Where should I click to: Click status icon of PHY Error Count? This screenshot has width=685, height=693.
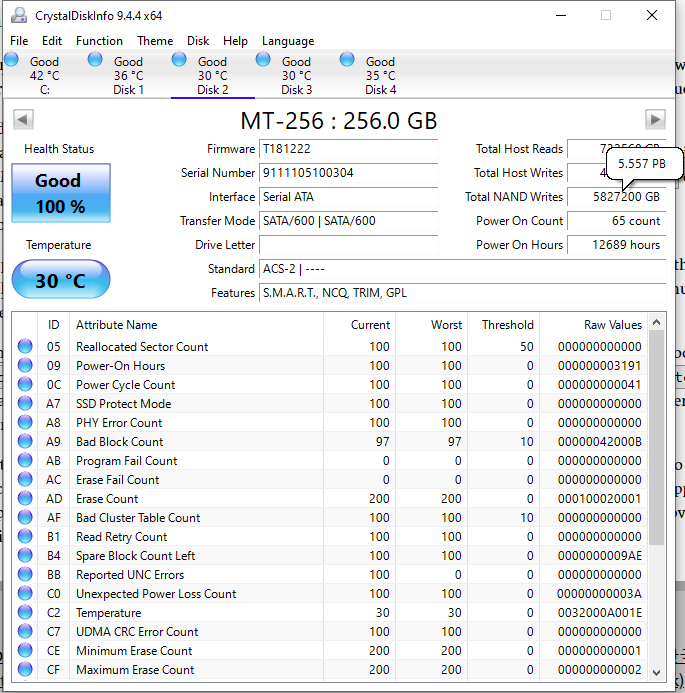(25, 422)
